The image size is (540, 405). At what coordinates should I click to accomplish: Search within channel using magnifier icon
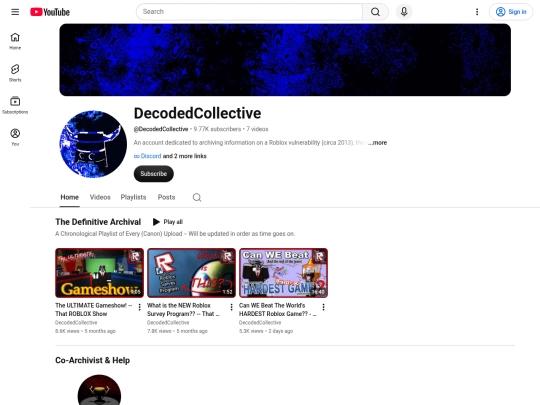tap(197, 197)
